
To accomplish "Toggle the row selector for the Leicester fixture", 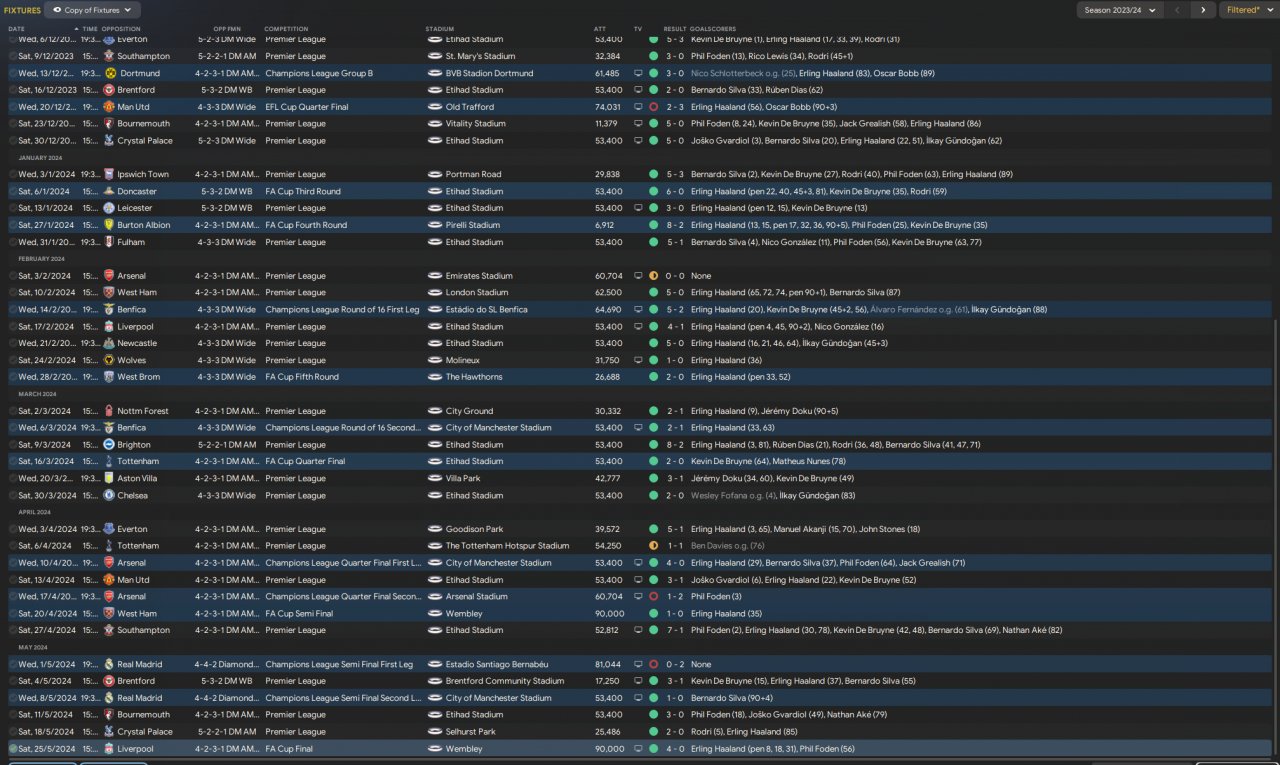I will pos(13,208).
